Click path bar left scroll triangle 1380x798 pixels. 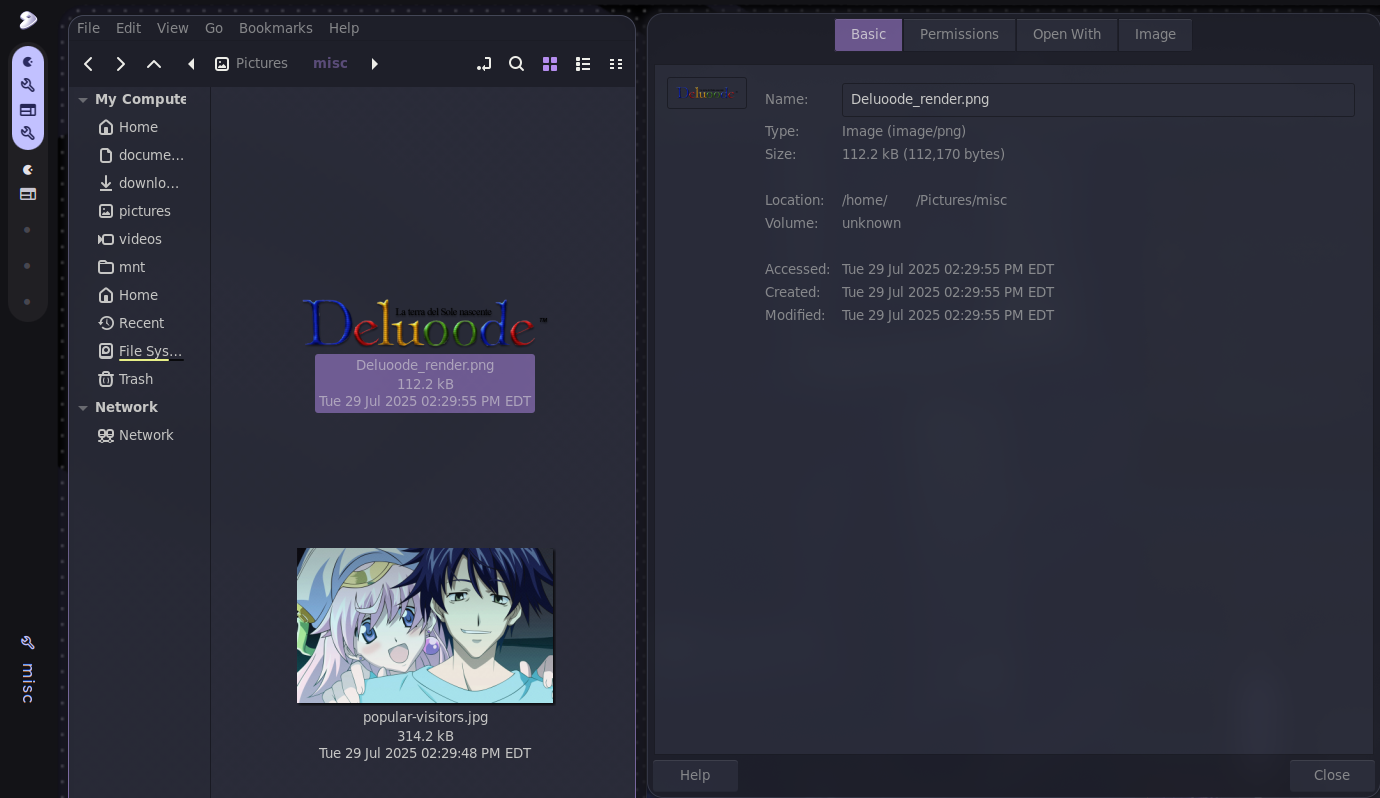(x=191, y=64)
